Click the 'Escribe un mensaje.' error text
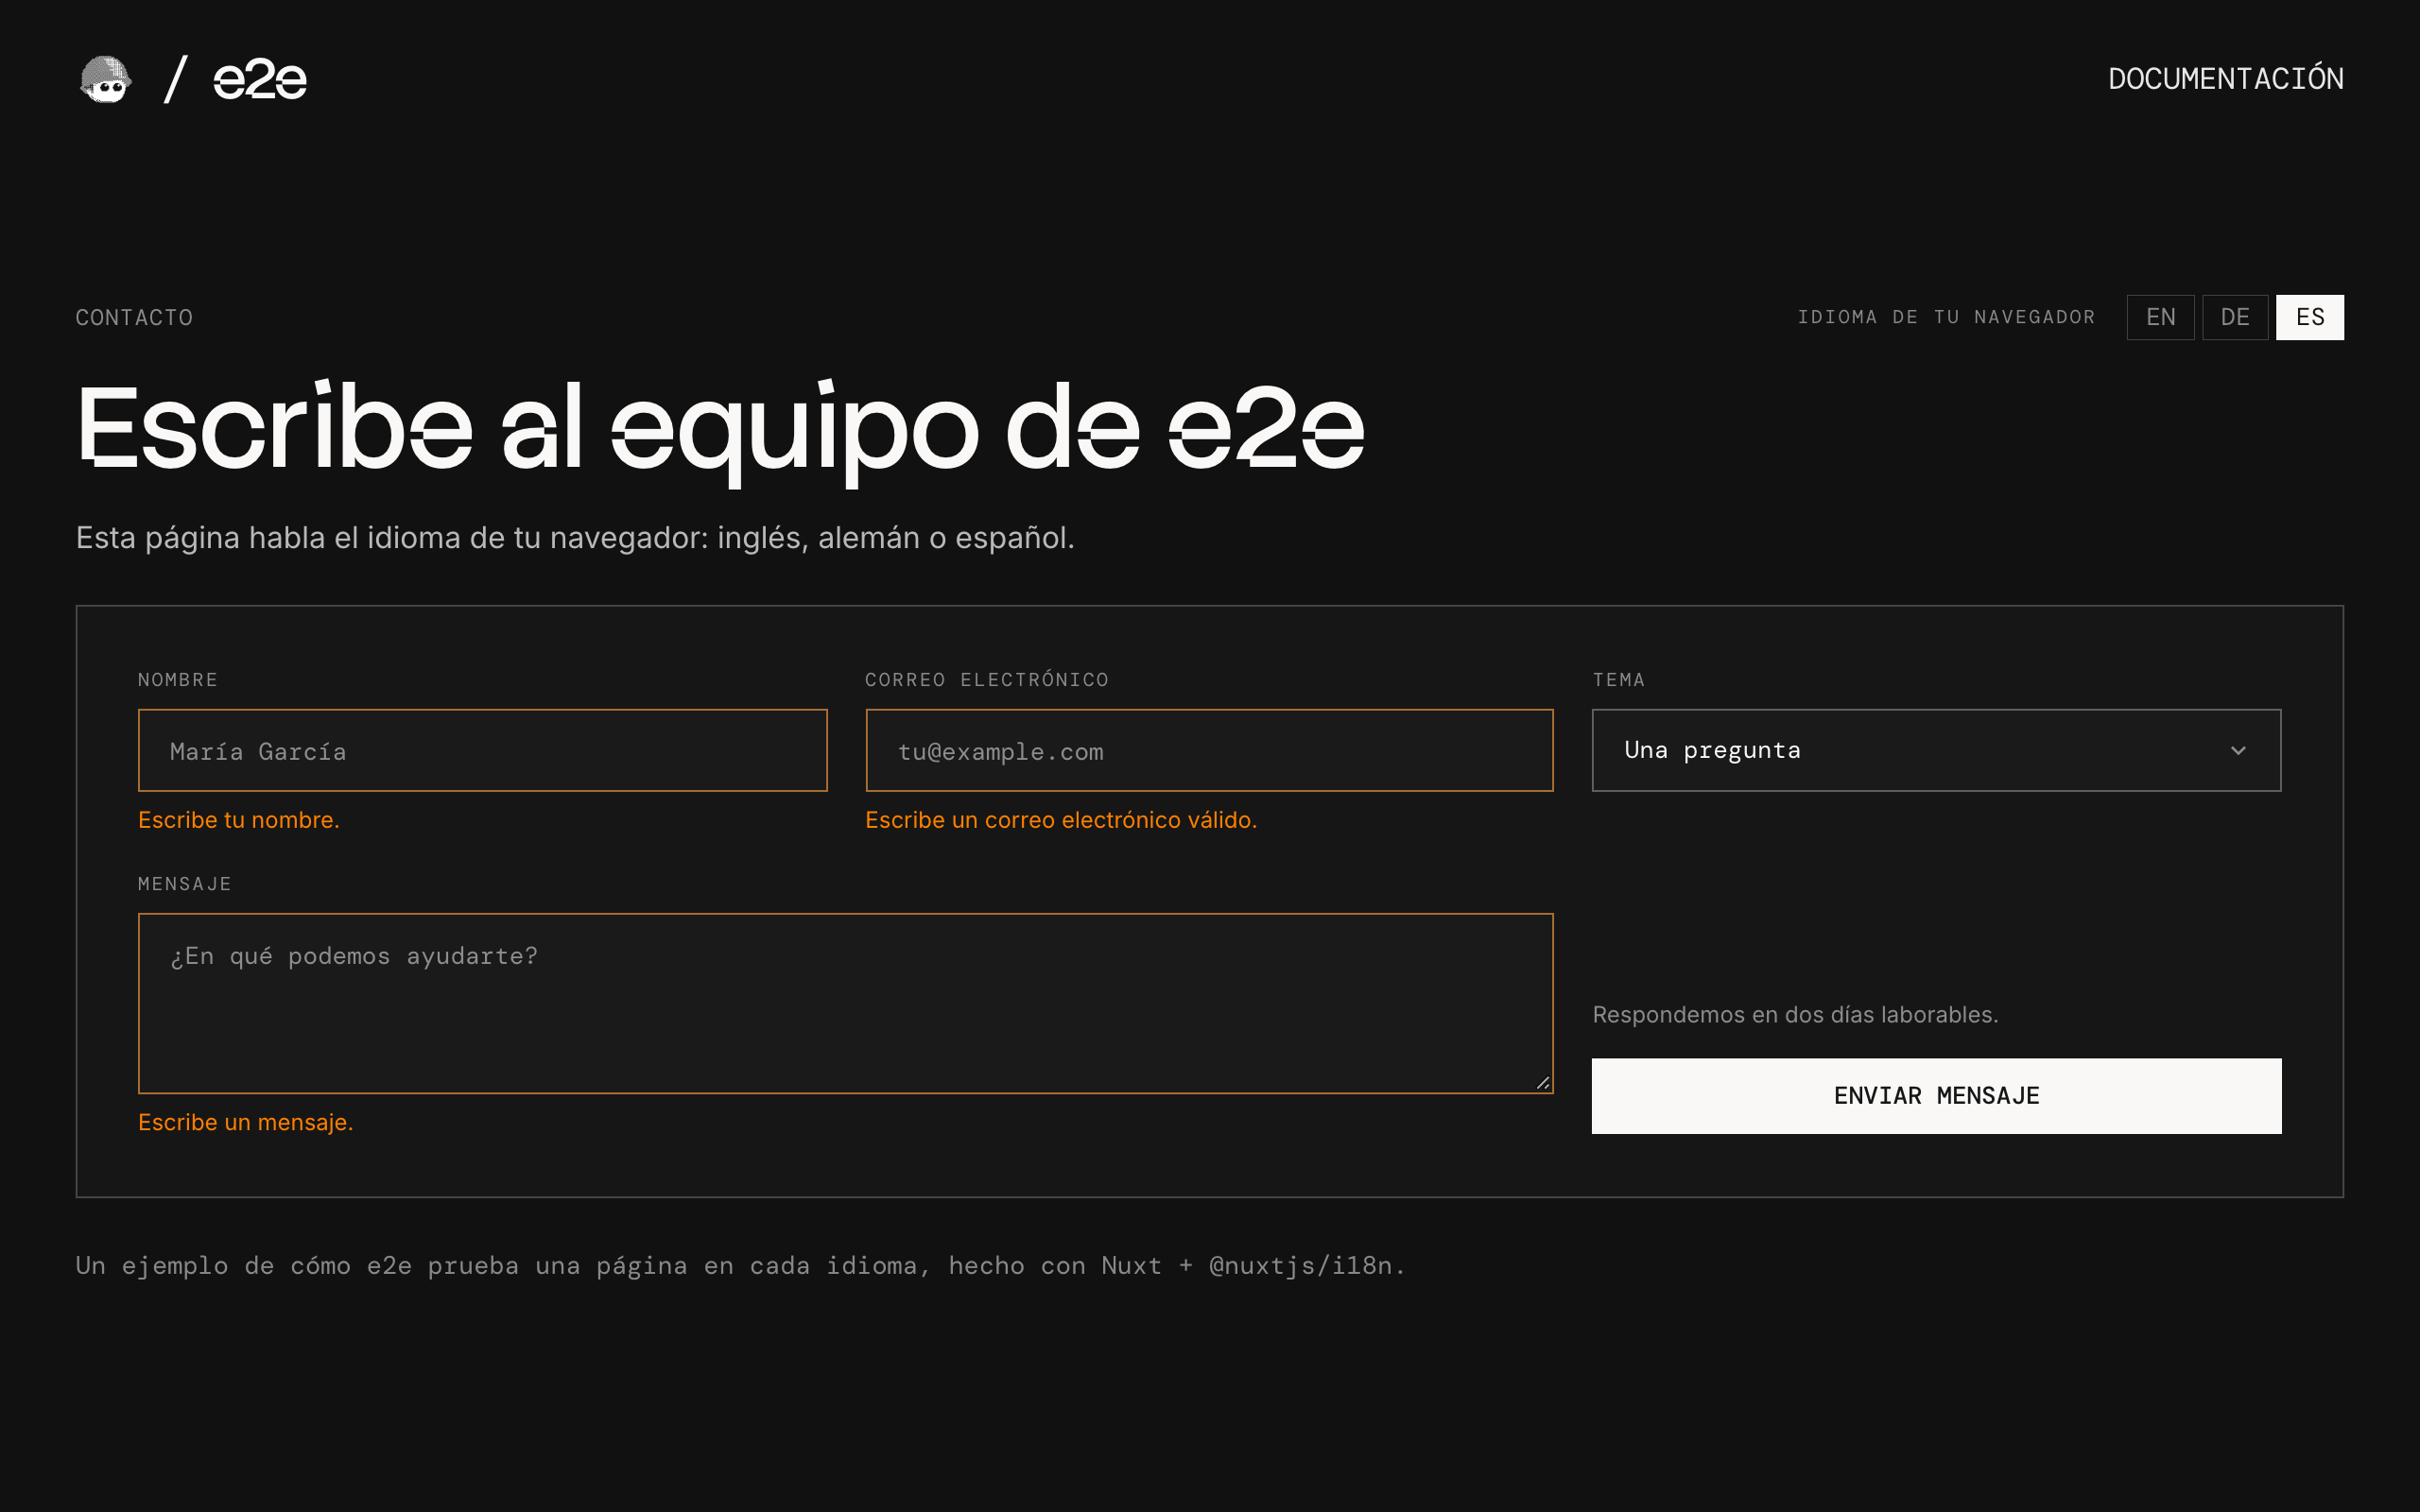This screenshot has height=1512, width=2420. point(246,1122)
